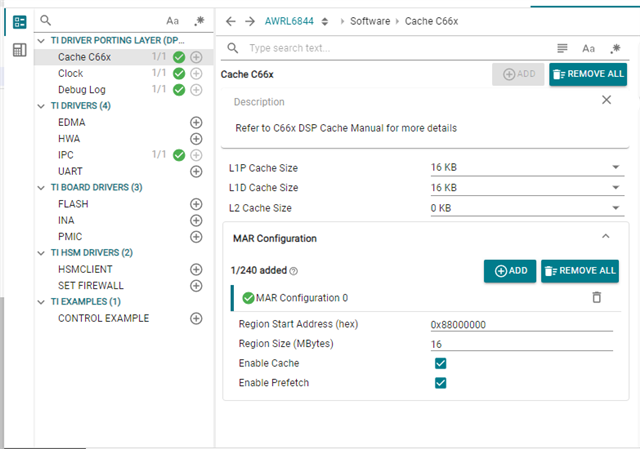Delete MAR Configuration 0 with trash icon
This screenshot has width=640, height=449.
pos(597,297)
